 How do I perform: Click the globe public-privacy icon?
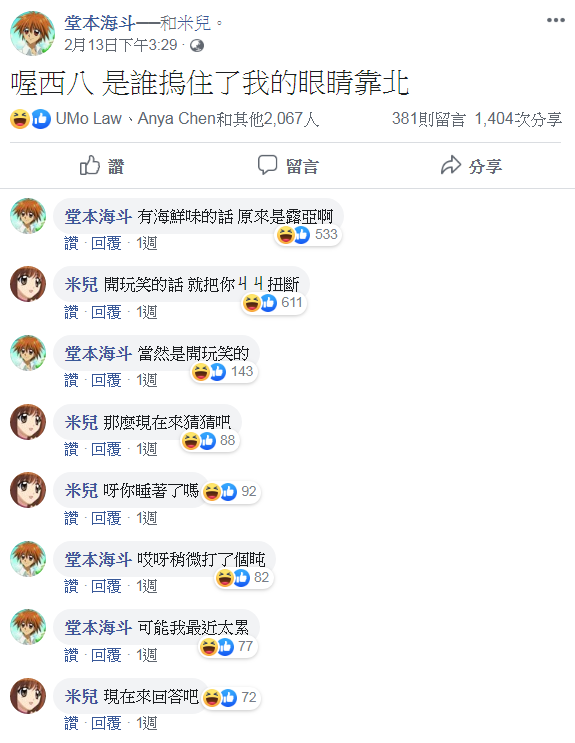coord(197,45)
